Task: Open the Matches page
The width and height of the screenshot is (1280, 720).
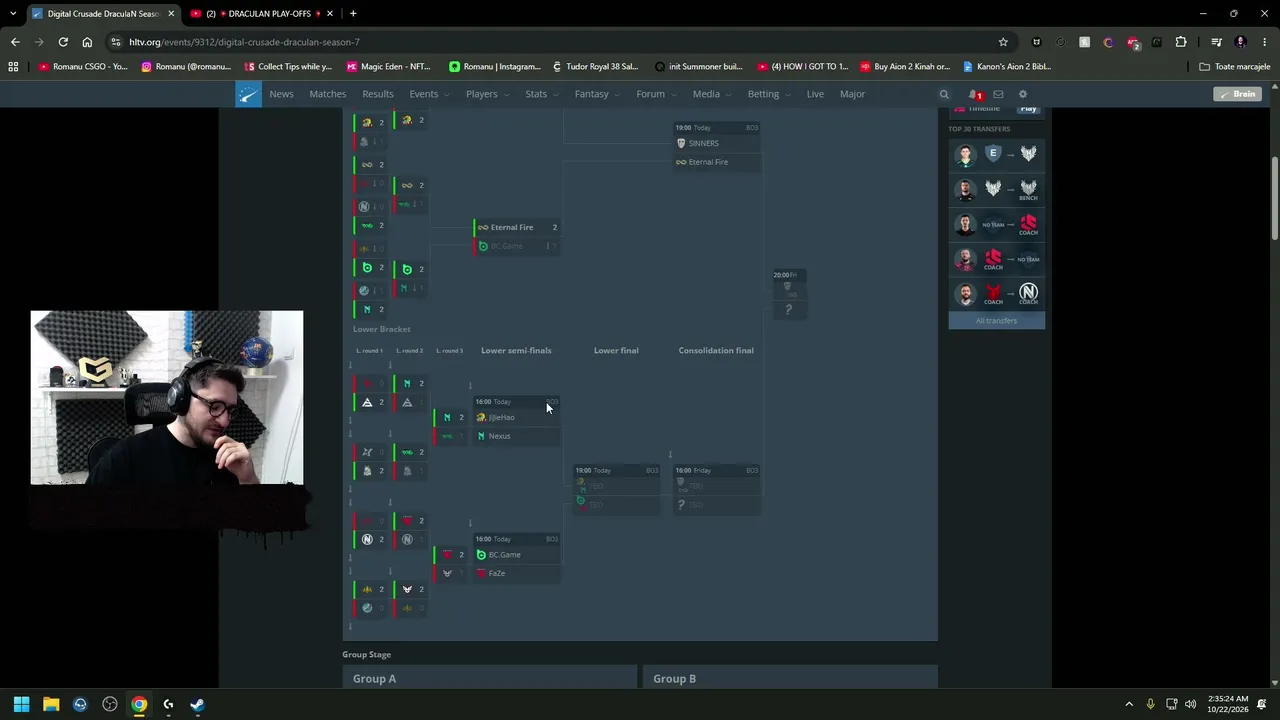Action: pyautogui.click(x=327, y=94)
